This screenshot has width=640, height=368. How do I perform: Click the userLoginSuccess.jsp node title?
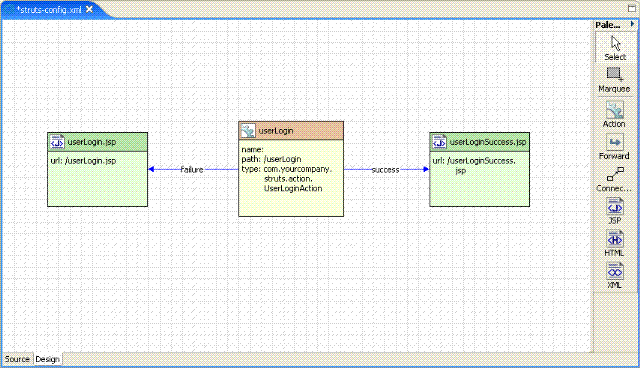click(x=488, y=142)
